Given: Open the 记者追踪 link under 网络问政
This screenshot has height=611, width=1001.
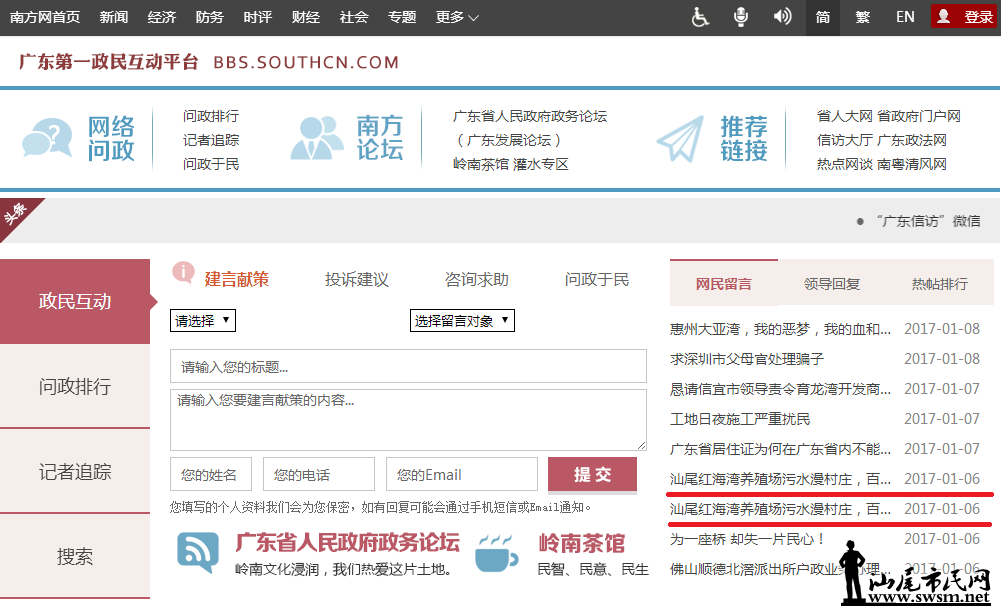Looking at the screenshot, I should point(211,140).
